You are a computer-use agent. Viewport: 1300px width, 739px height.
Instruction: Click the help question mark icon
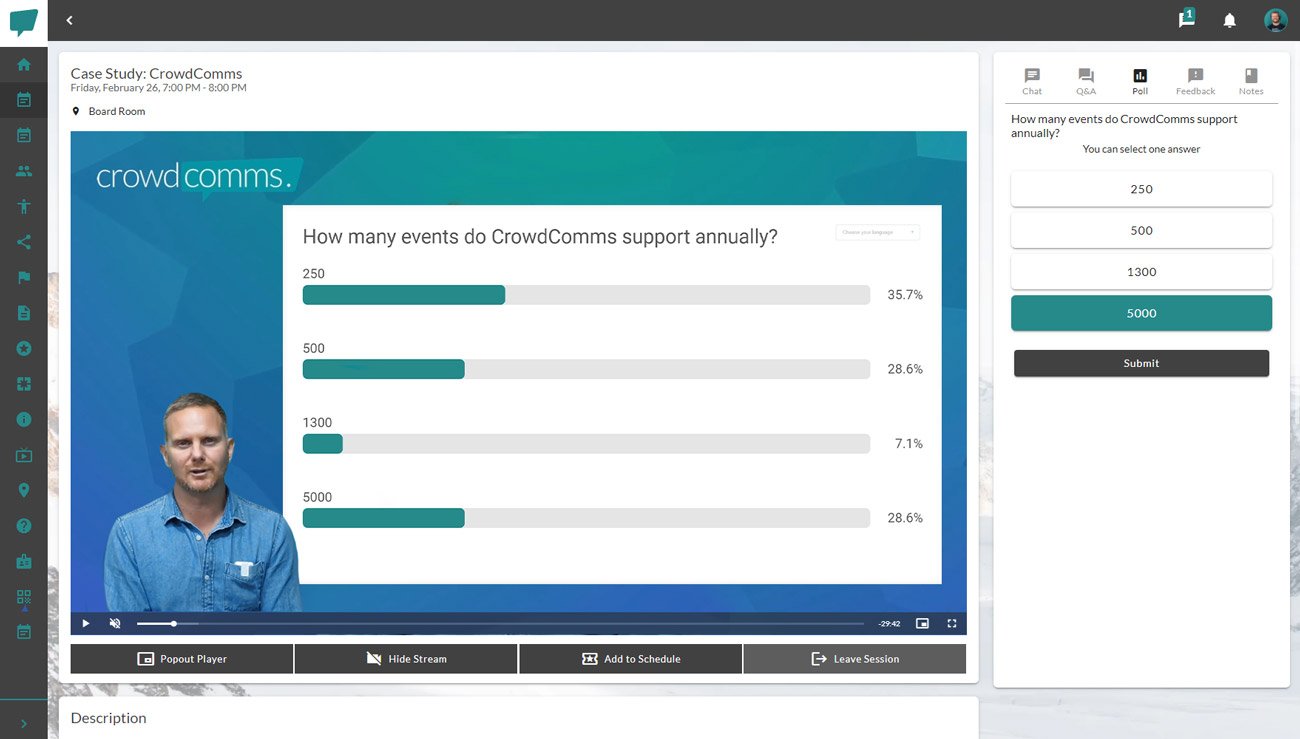point(24,526)
